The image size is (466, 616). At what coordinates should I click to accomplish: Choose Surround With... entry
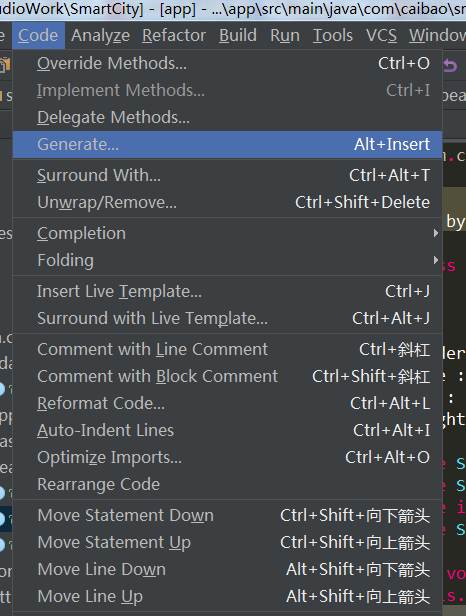(x=227, y=175)
